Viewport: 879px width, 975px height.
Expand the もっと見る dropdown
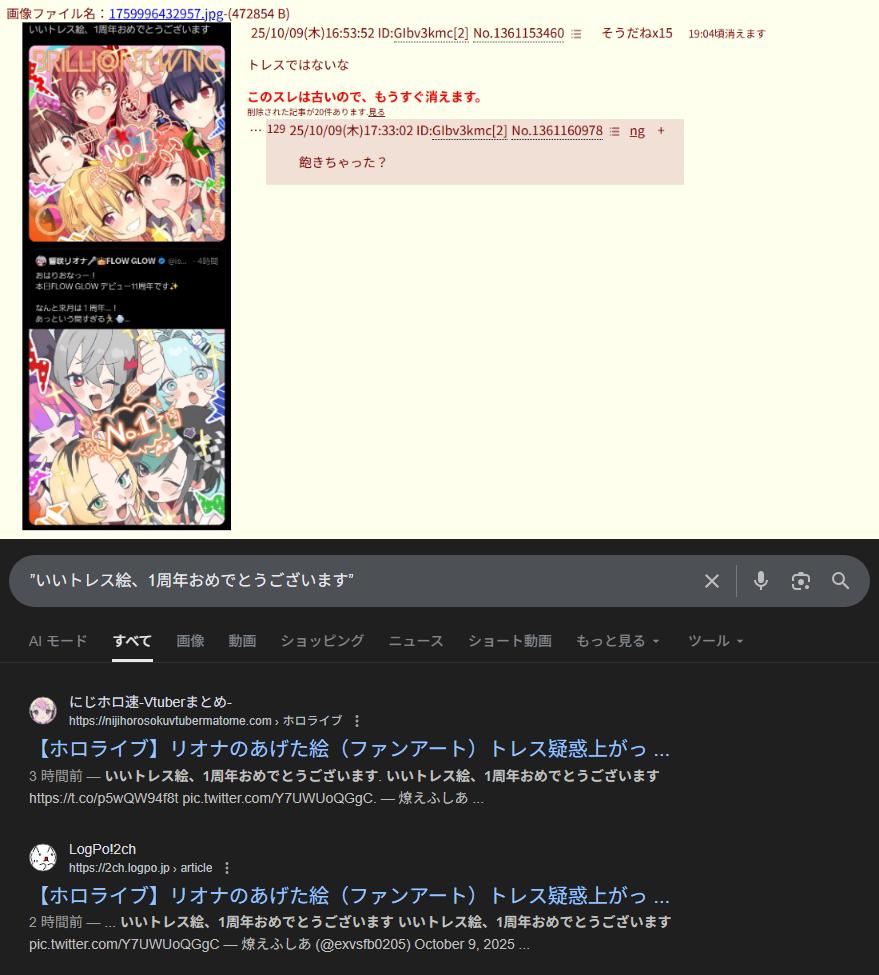coord(617,640)
